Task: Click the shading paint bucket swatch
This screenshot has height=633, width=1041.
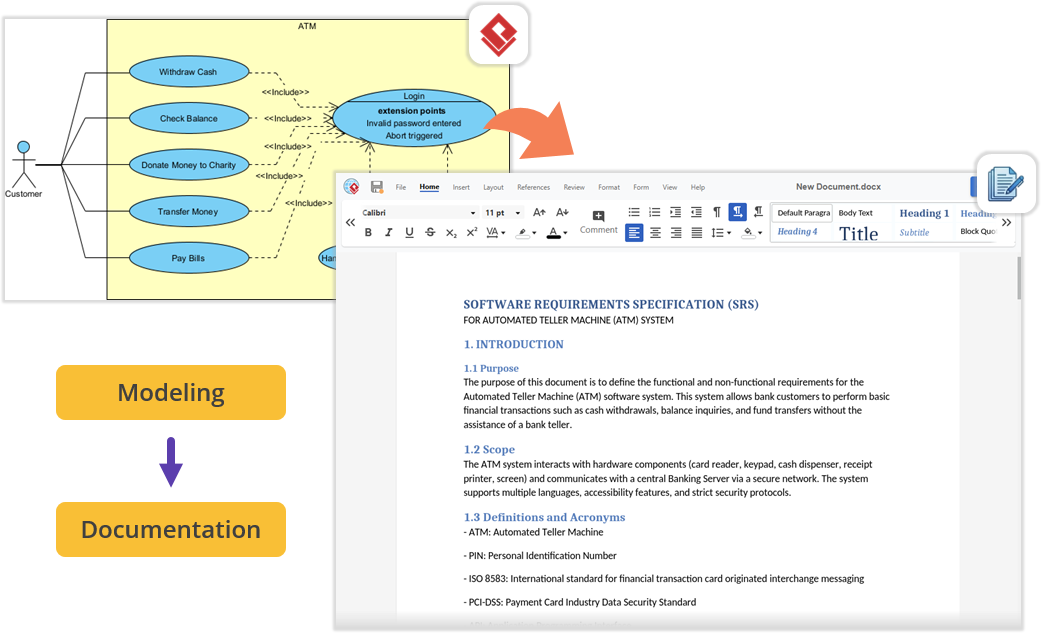Action: tap(749, 233)
